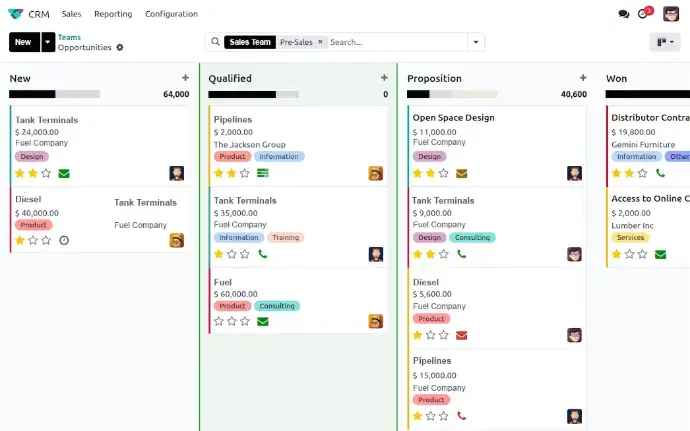Open the activities clock with notification badge
Screen dimensions: 690x431
[644, 14]
